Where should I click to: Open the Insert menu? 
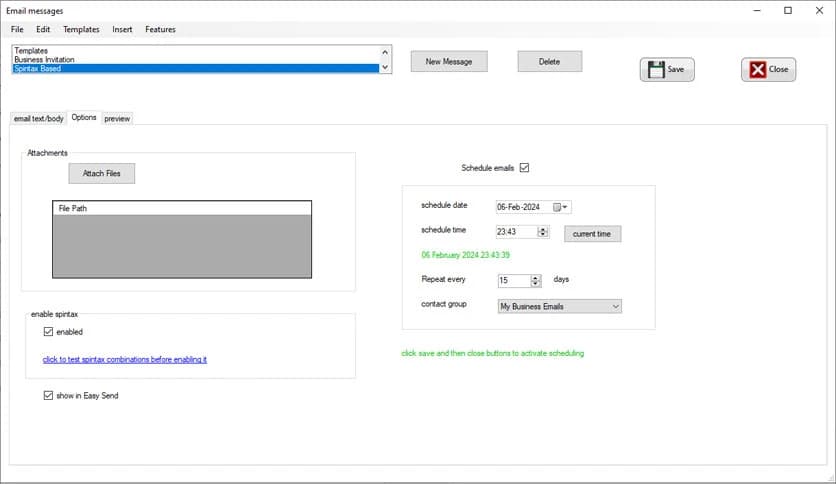tap(122, 29)
